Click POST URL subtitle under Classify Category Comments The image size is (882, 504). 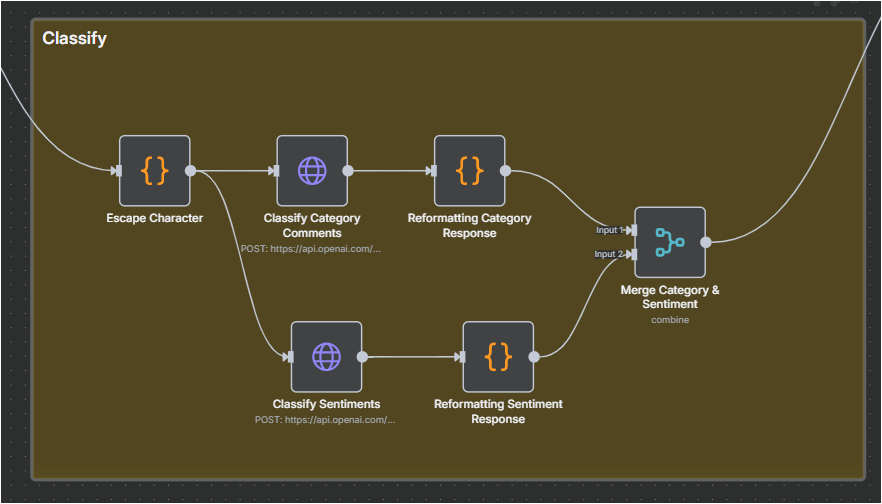click(311, 249)
